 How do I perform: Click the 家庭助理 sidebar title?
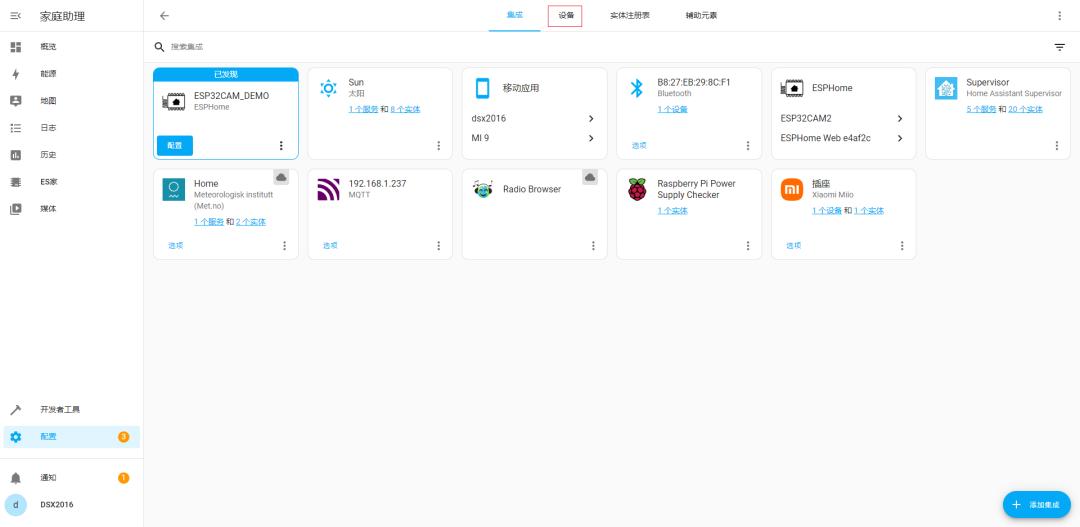coord(62,16)
